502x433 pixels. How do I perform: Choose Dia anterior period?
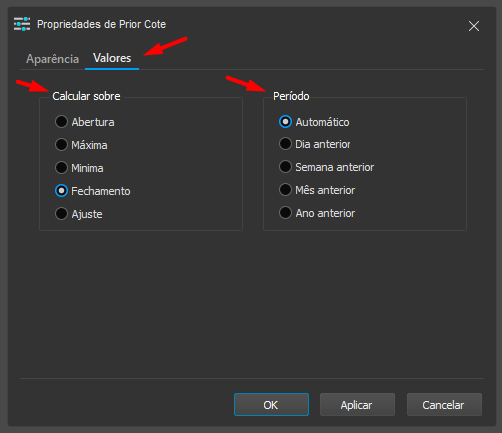tap(314, 144)
